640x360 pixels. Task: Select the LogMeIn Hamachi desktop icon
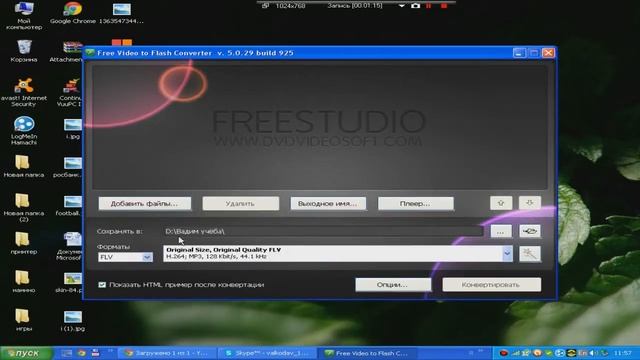click(x=24, y=131)
